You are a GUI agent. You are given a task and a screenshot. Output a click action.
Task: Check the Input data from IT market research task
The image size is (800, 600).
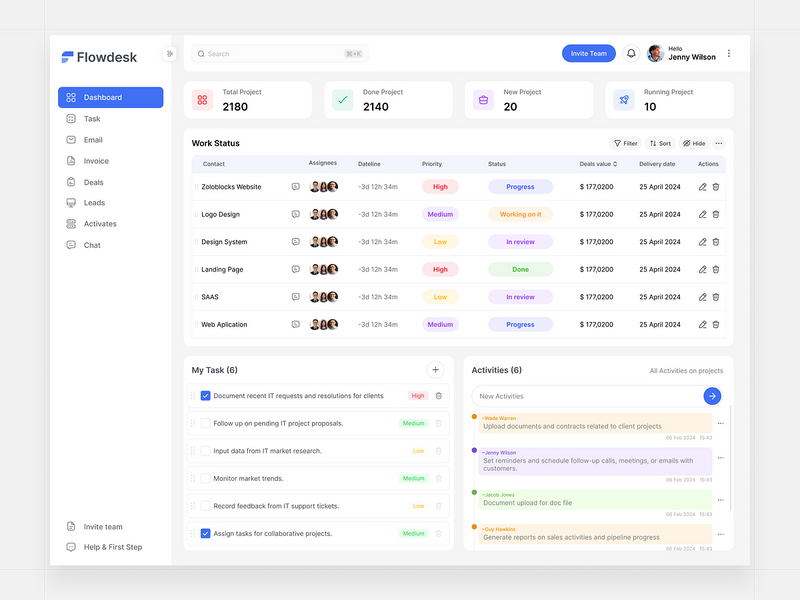pos(206,451)
